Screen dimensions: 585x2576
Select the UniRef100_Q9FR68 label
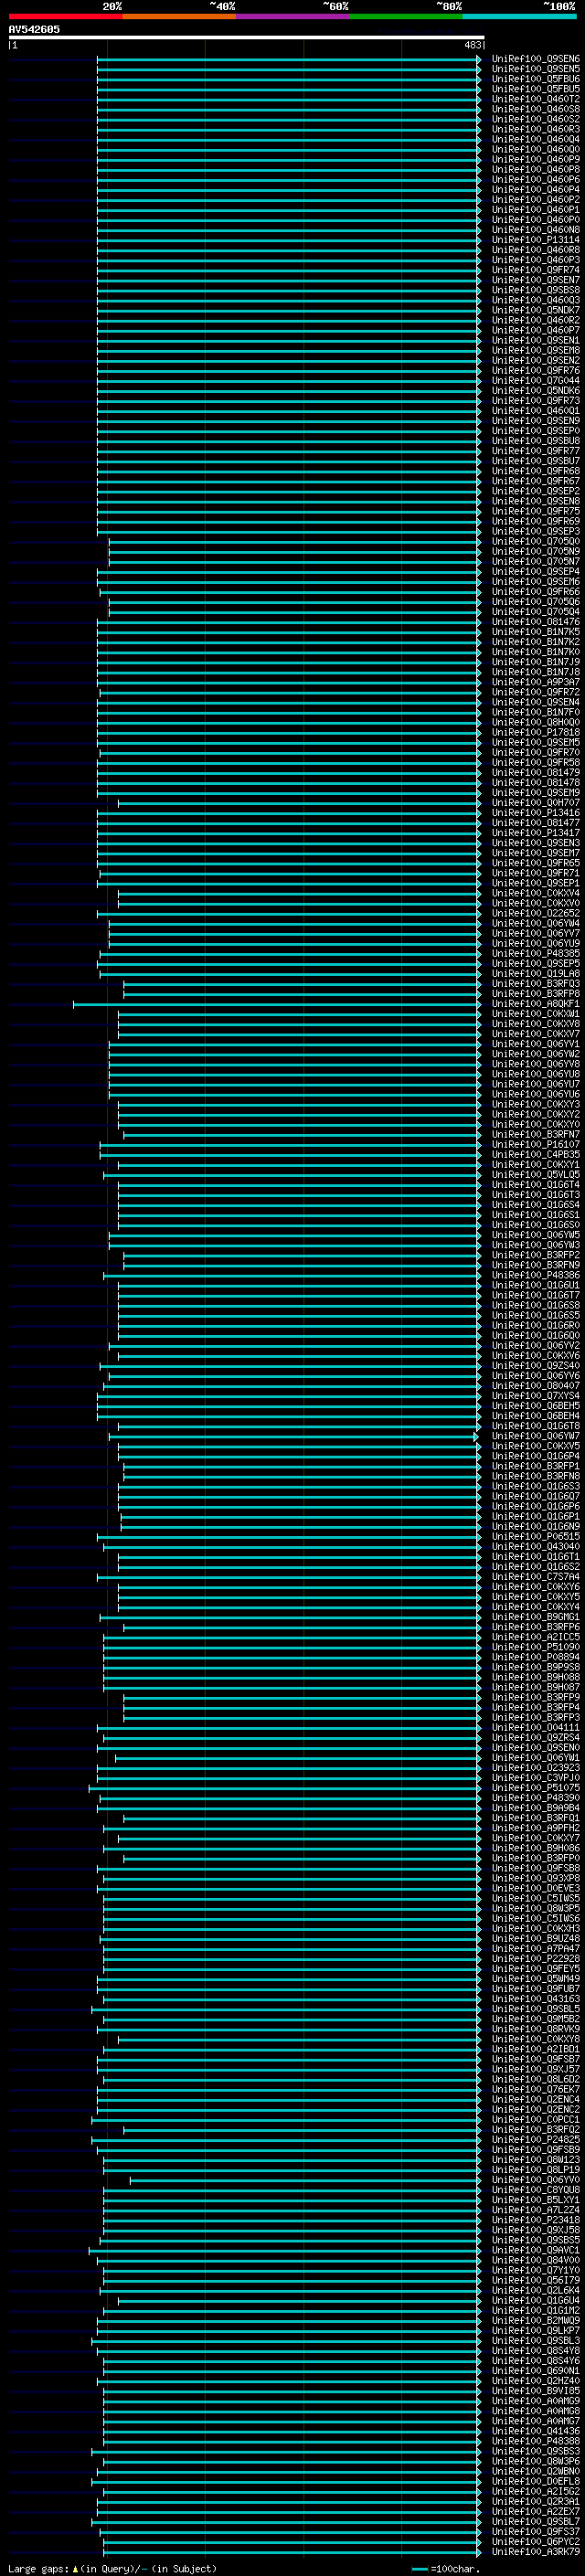point(535,471)
